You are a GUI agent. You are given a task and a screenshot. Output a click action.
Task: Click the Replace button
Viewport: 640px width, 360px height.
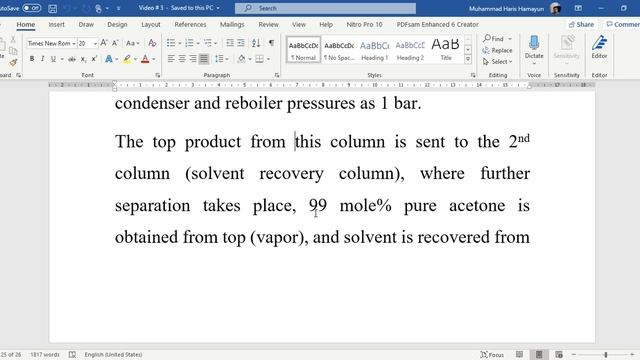tap(497, 50)
